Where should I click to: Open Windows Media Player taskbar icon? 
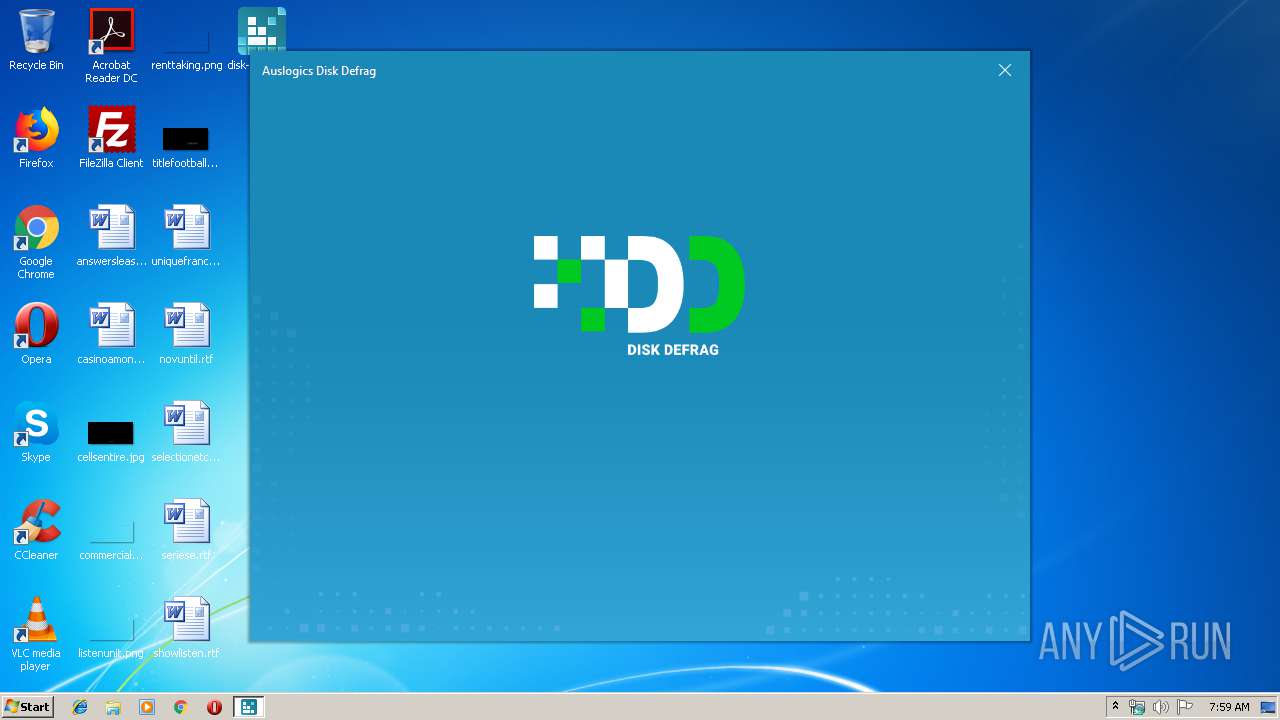point(147,707)
